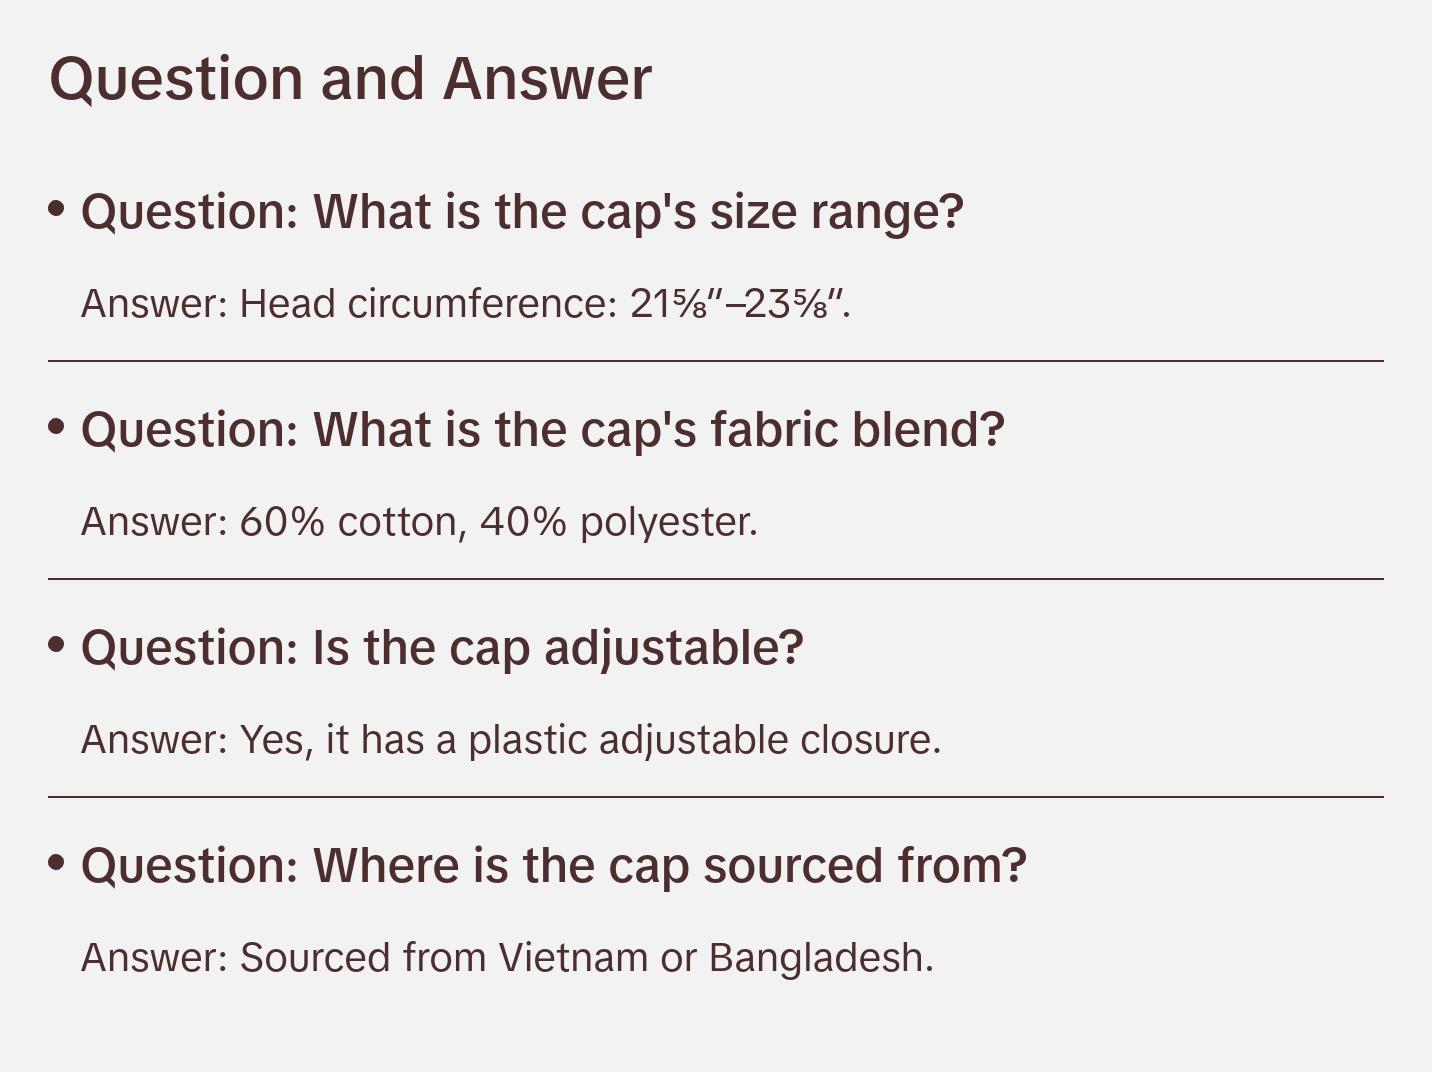Select the question about the cap's size range

[x=521, y=212]
